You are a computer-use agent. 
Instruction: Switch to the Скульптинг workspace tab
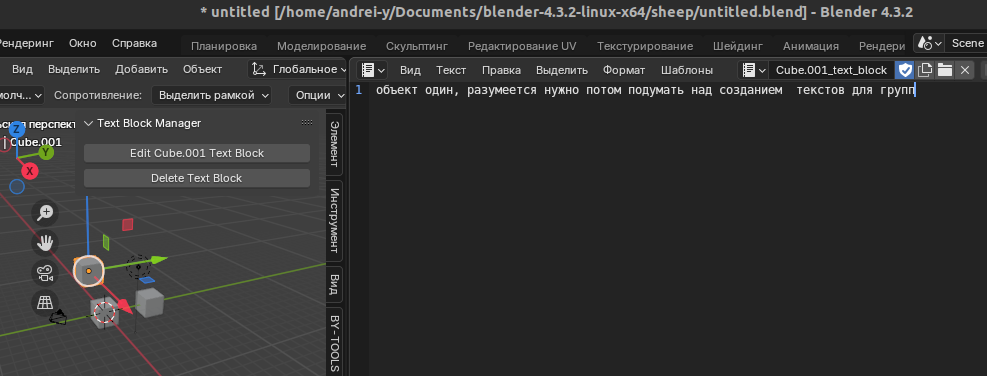pos(417,46)
